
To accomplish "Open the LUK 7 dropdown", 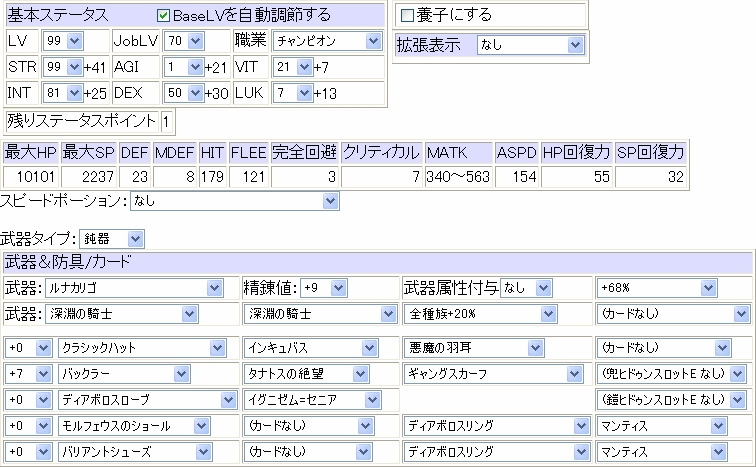I will point(293,93).
